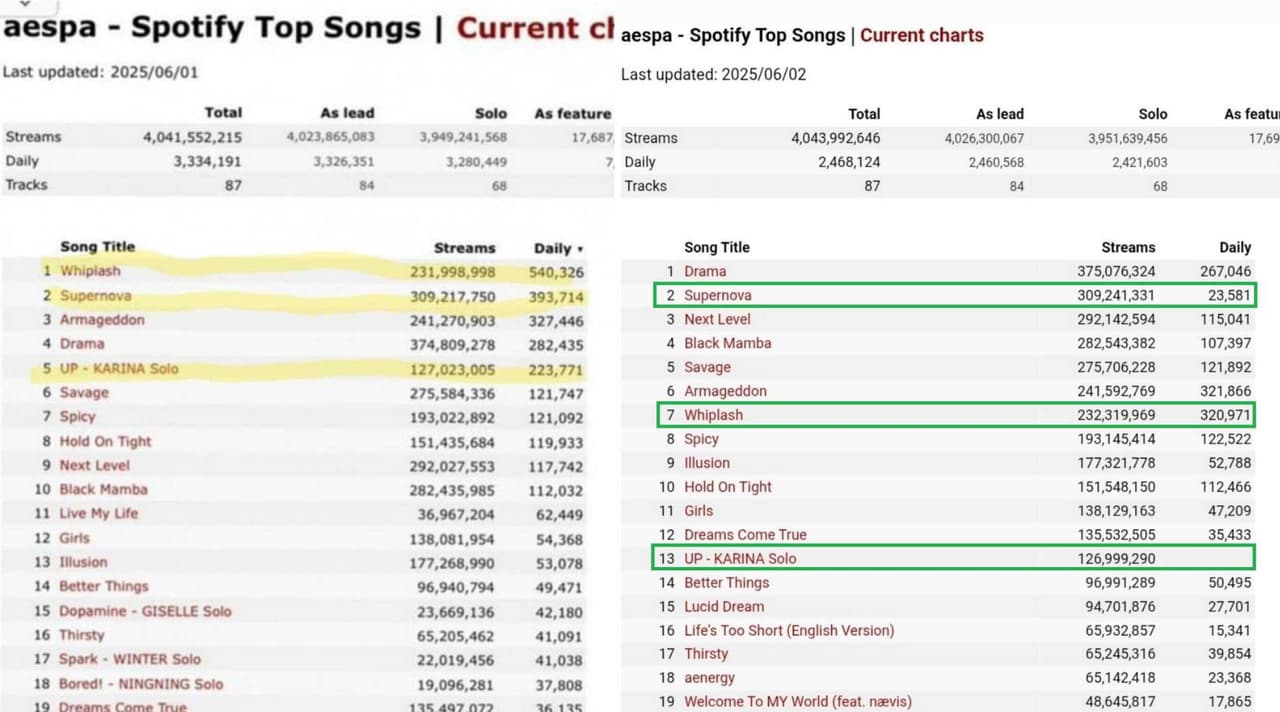Sort by Daily column in left table
Viewport: 1280px width, 712px height.
tap(558, 248)
